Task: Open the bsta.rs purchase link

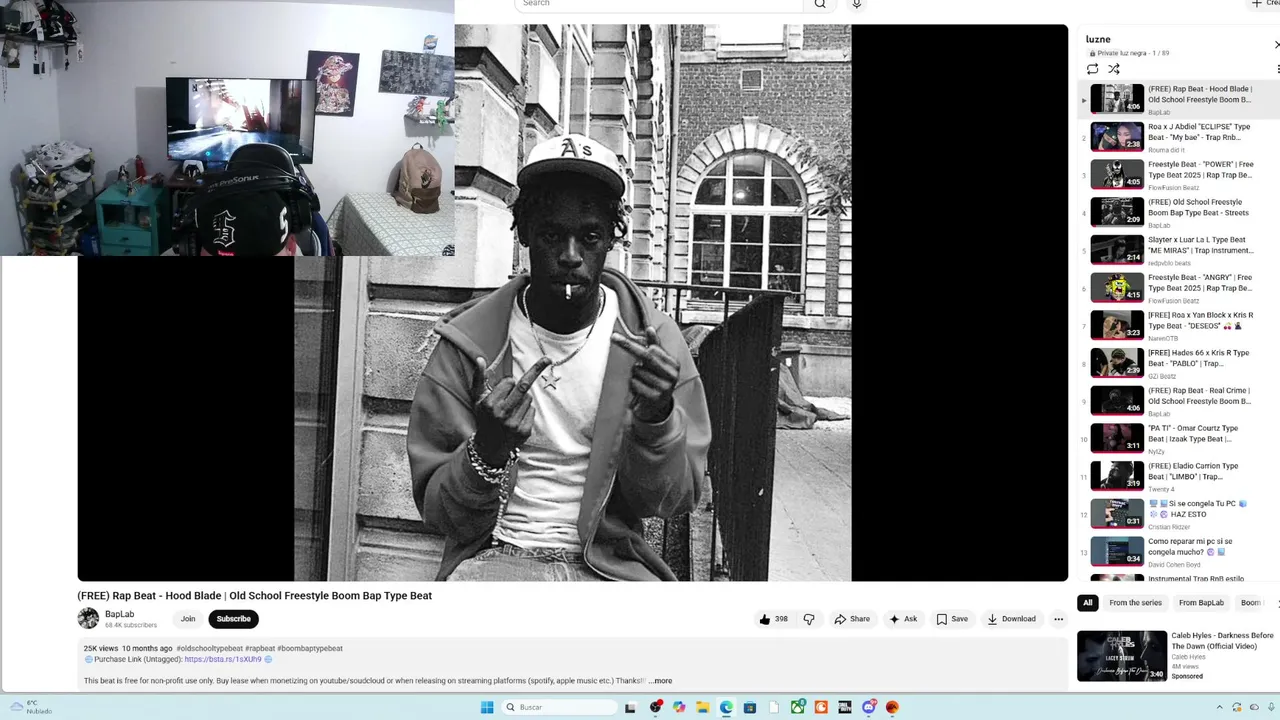Action: (223, 660)
